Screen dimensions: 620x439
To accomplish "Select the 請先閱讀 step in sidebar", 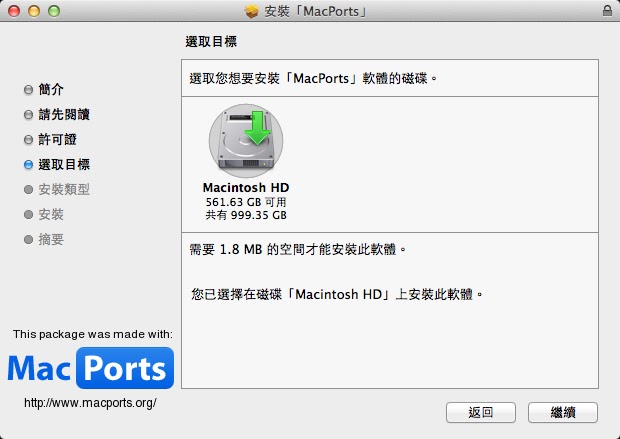I will click(x=64, y=115).
